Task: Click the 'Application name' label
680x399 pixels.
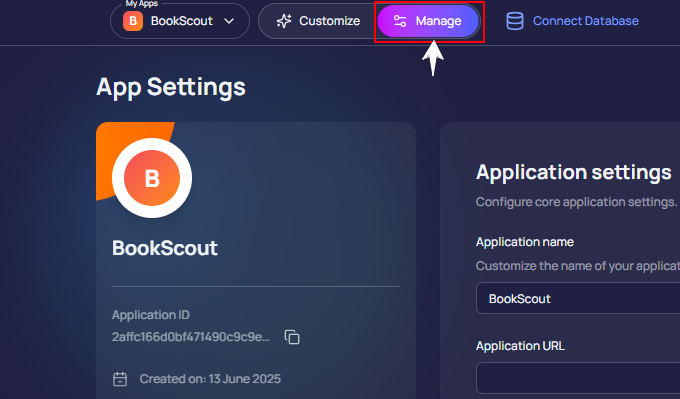Action: tap(525, 242)
